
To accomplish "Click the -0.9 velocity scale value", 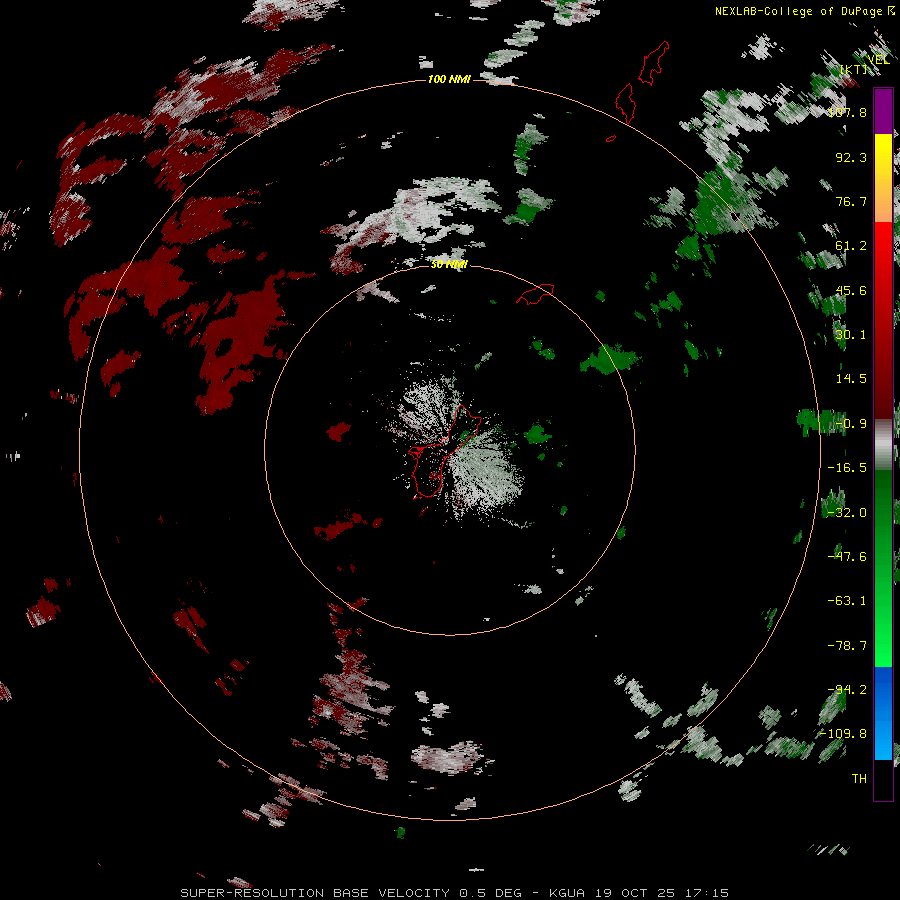I will click(851, 424).
